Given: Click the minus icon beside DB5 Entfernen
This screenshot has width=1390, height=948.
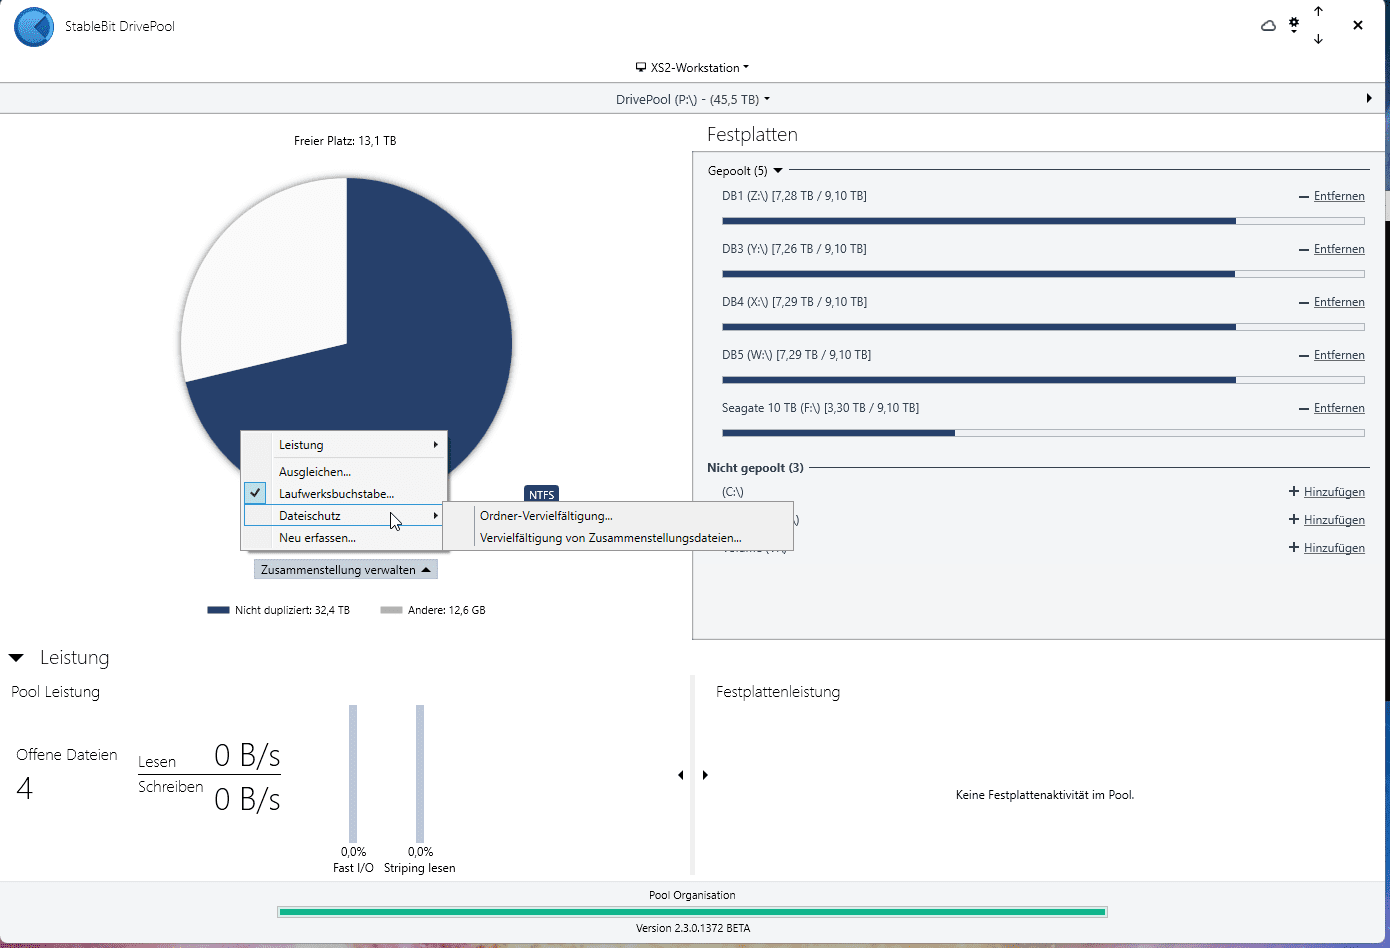Looking at the screenshot, I should [x=1304, y=356].
